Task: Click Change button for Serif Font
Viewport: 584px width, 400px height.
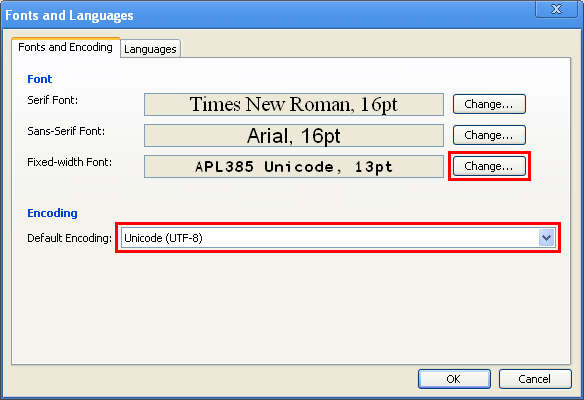Action: coord(489,104)
